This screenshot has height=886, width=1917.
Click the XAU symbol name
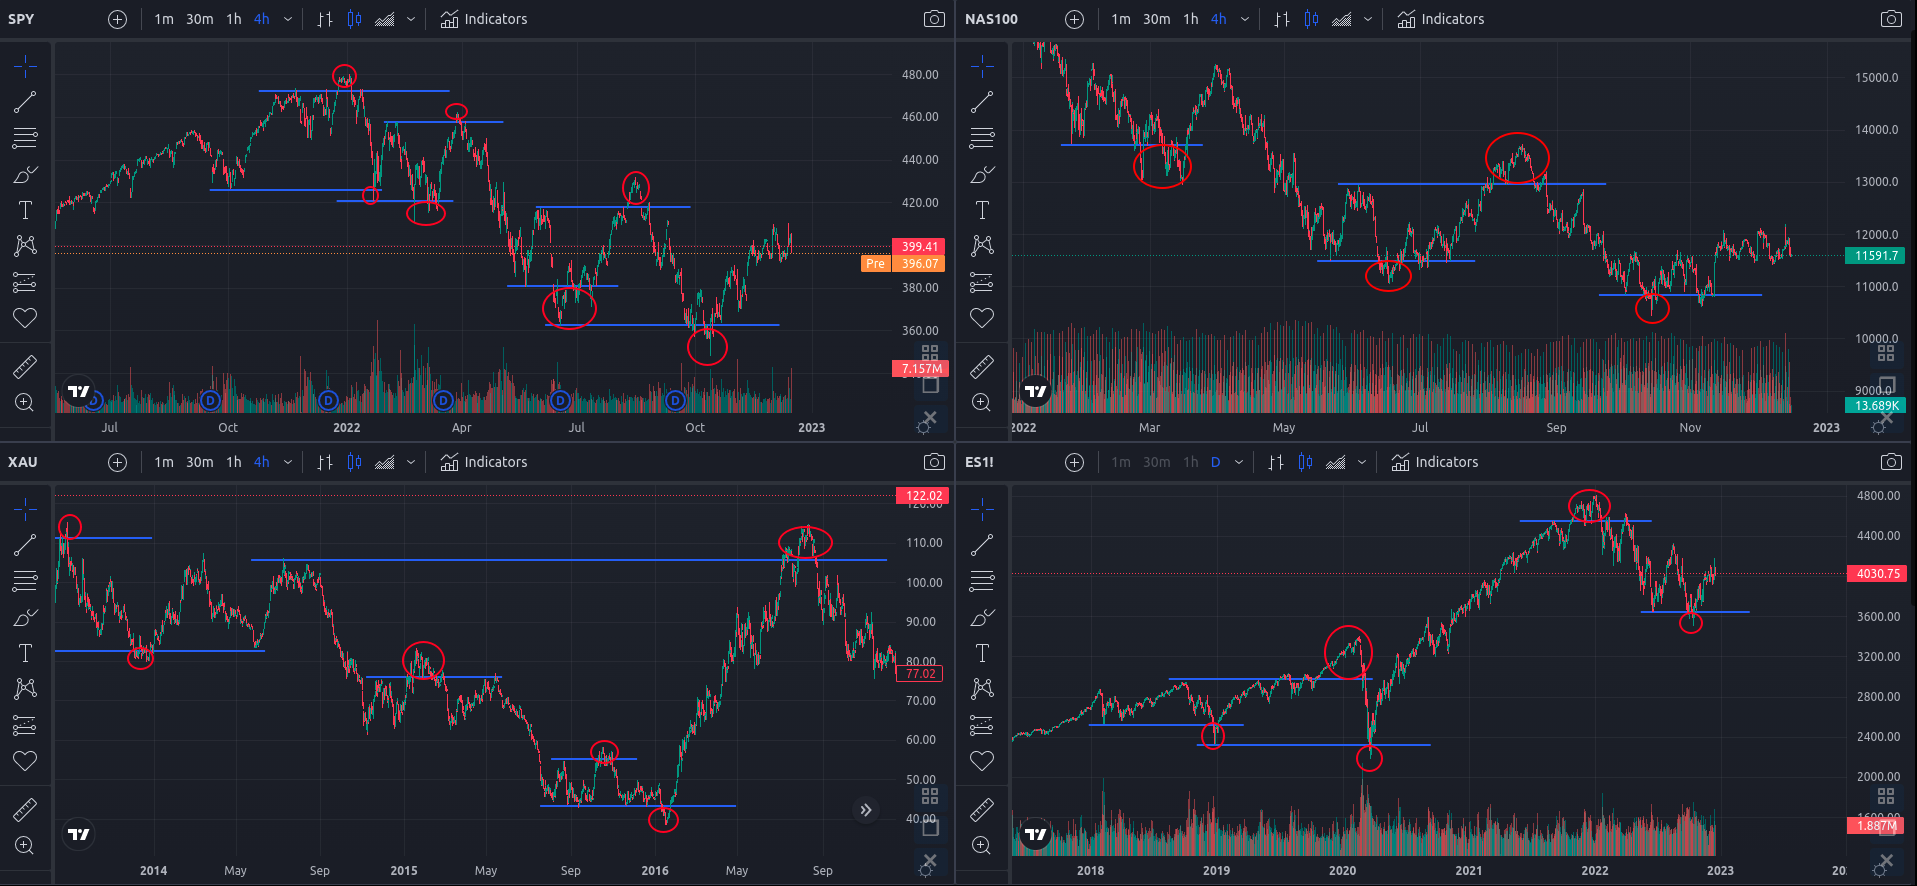pos(23,462)
